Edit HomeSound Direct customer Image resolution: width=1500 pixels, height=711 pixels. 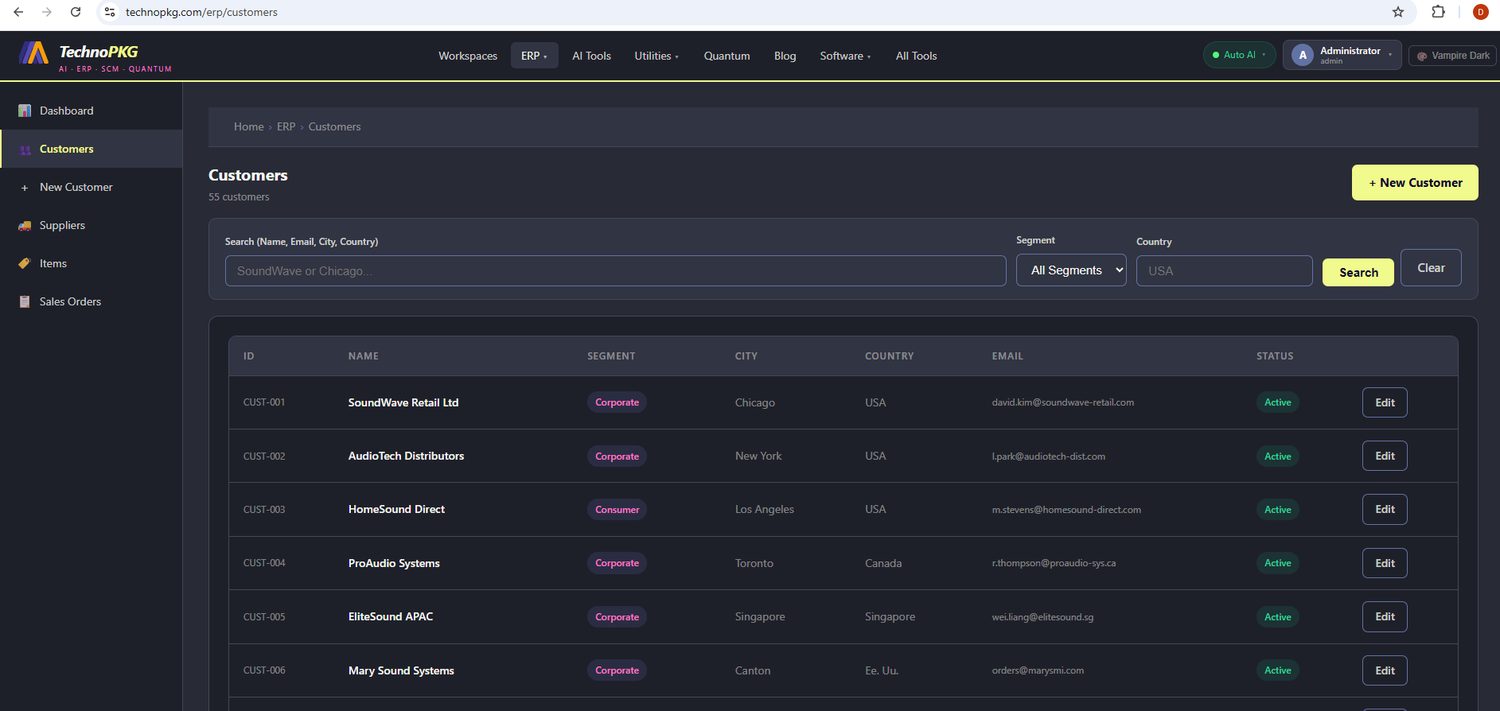pyautogui.click(x=1385, y=509)
